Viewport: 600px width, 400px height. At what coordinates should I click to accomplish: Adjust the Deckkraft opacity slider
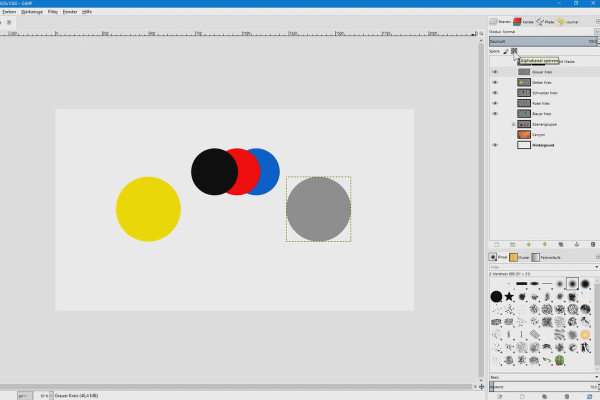click(x=543, y=41)
